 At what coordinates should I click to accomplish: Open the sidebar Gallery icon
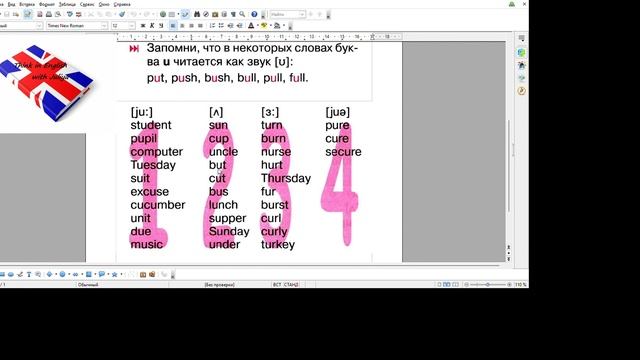pyautogui.click(x=521, y=78)
